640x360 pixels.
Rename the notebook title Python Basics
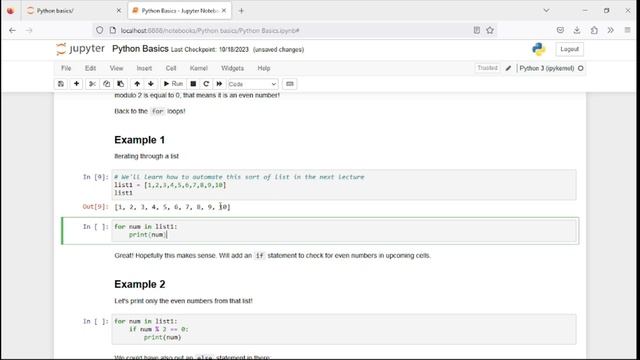[140, 49]
